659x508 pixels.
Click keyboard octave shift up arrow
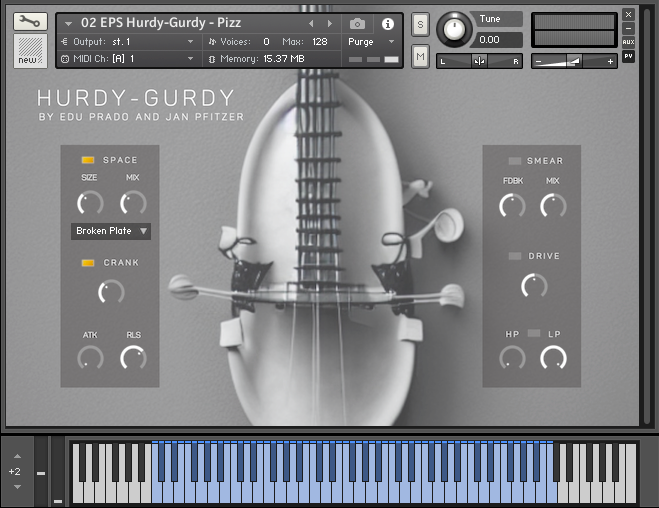click(x=16, y=456)
